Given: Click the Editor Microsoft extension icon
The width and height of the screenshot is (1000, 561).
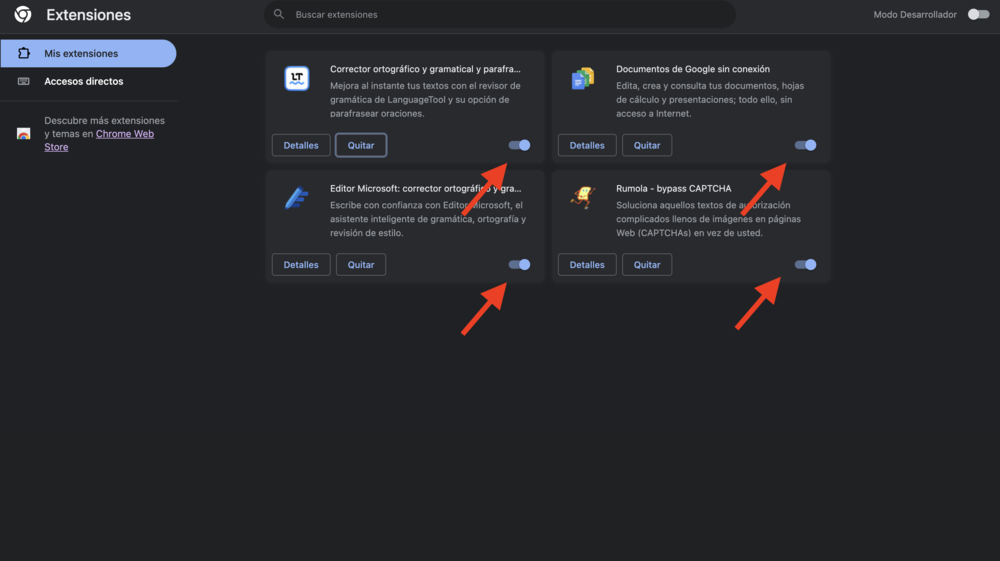Looking at the screenshot, I should tap(297, 198).
